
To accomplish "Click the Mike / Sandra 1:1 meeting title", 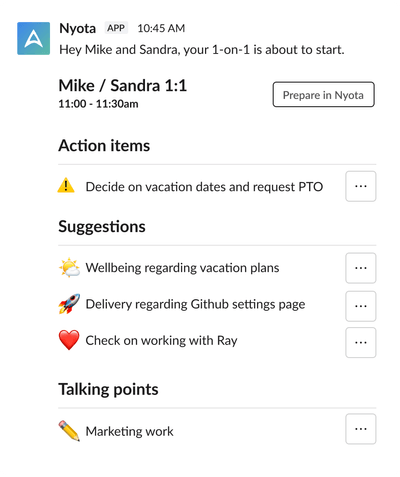I will point(123,86).
